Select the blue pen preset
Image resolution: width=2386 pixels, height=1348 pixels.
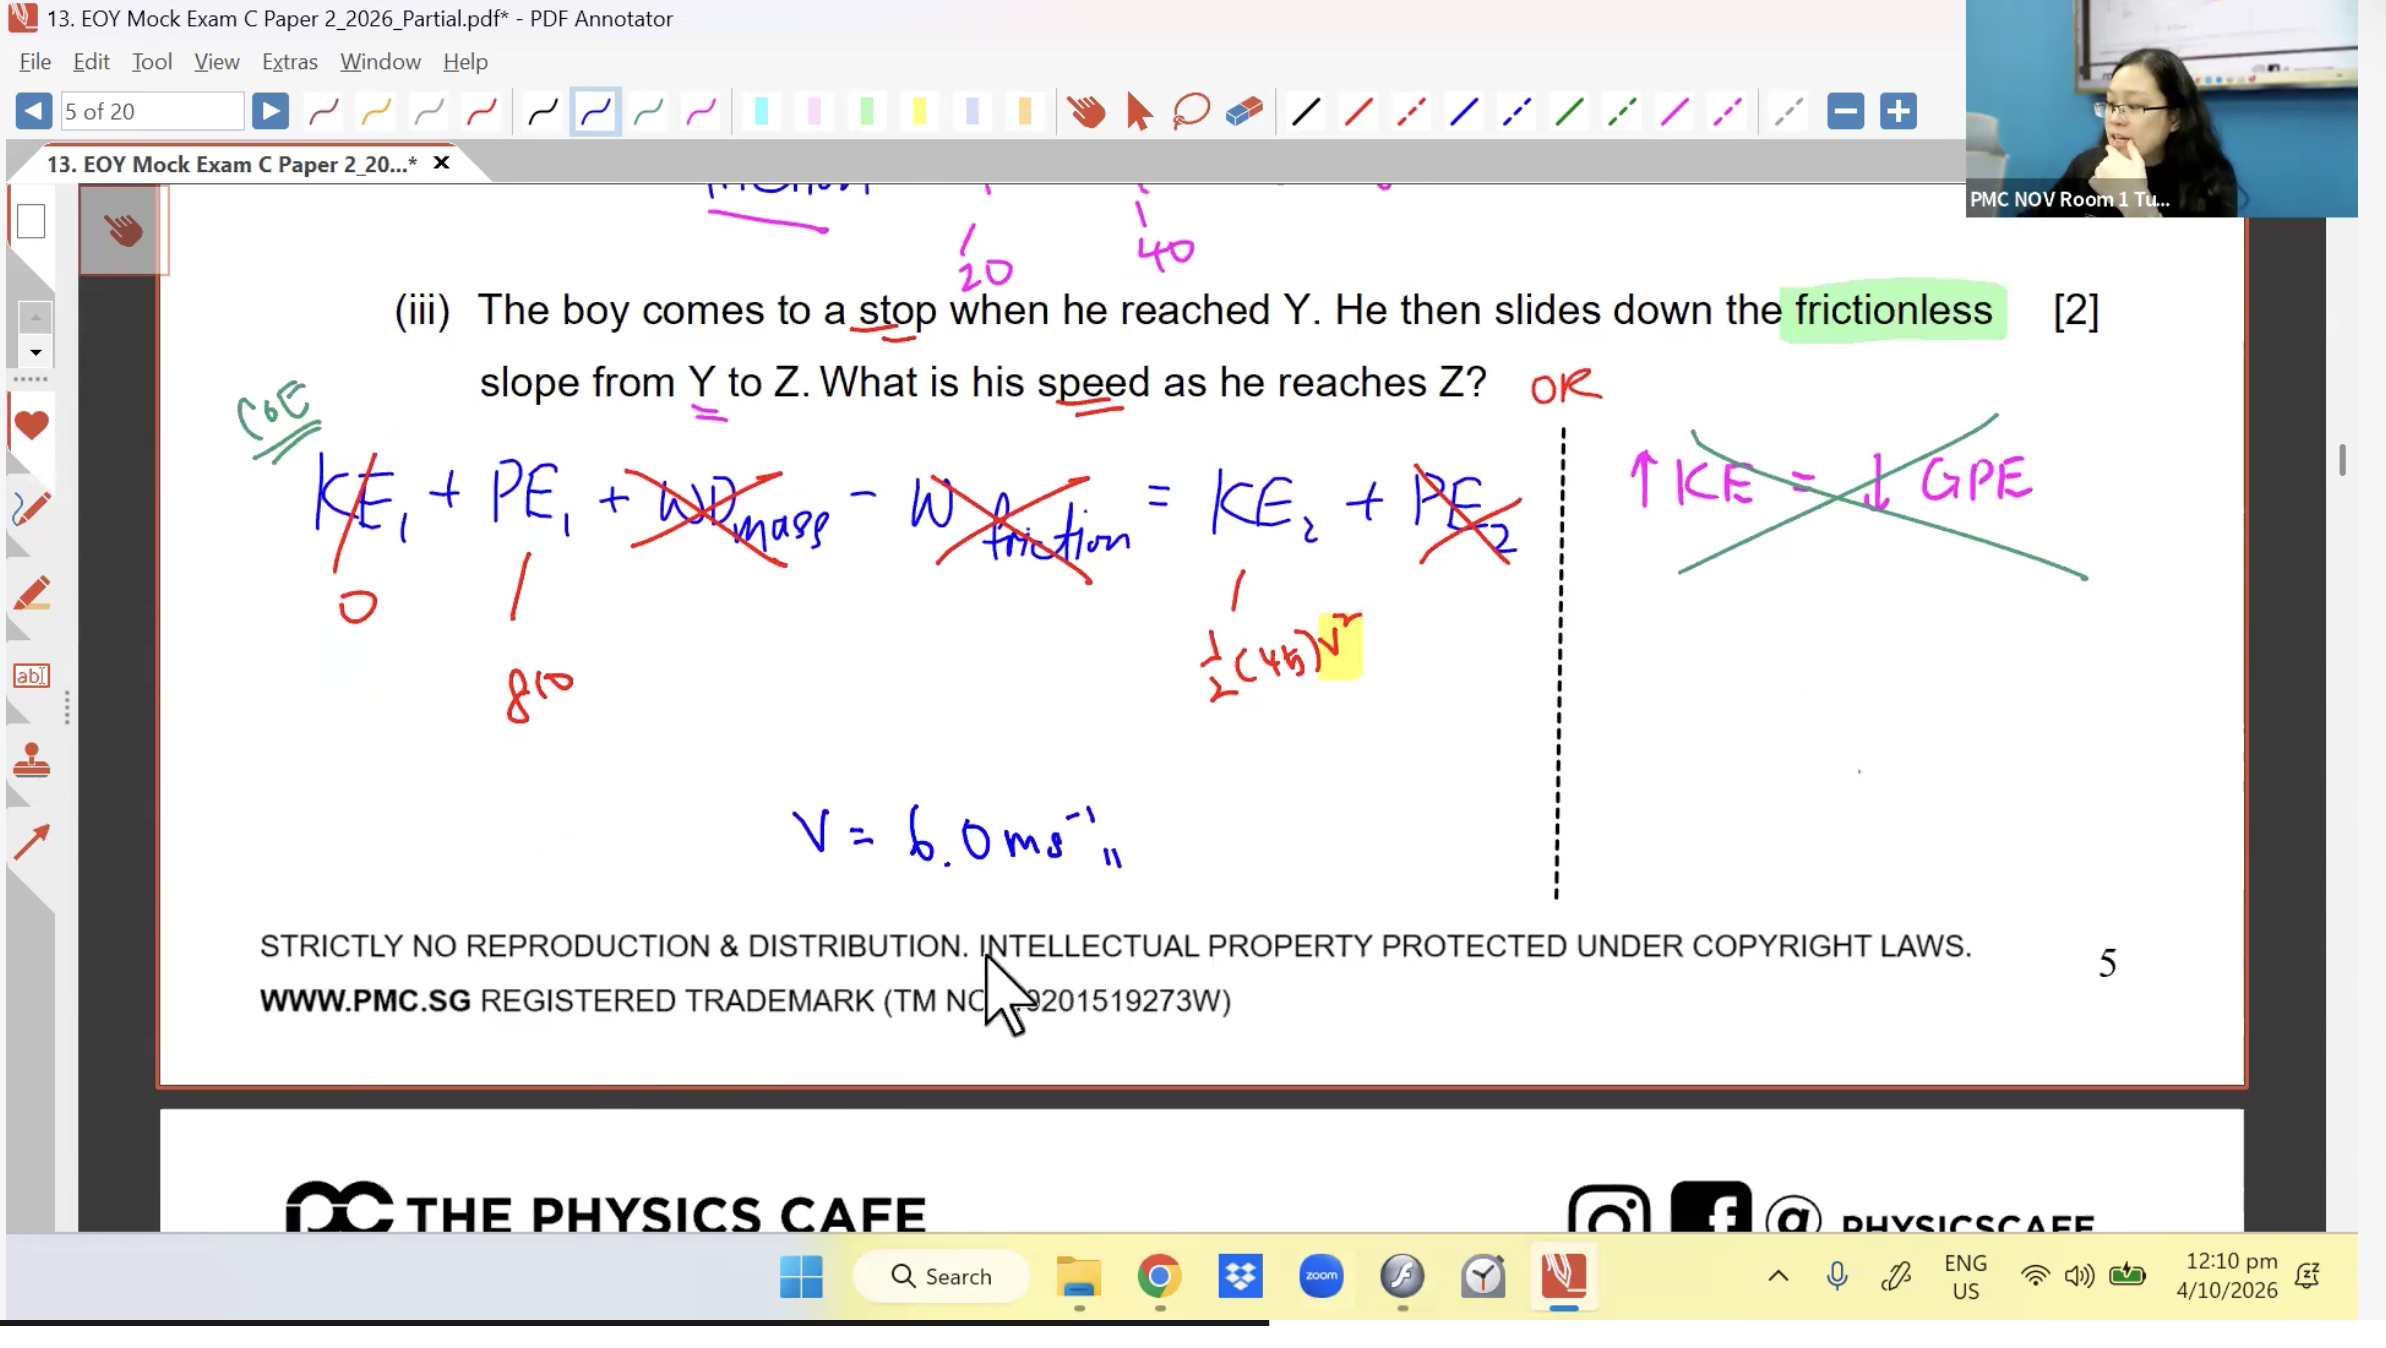(596, 111)
